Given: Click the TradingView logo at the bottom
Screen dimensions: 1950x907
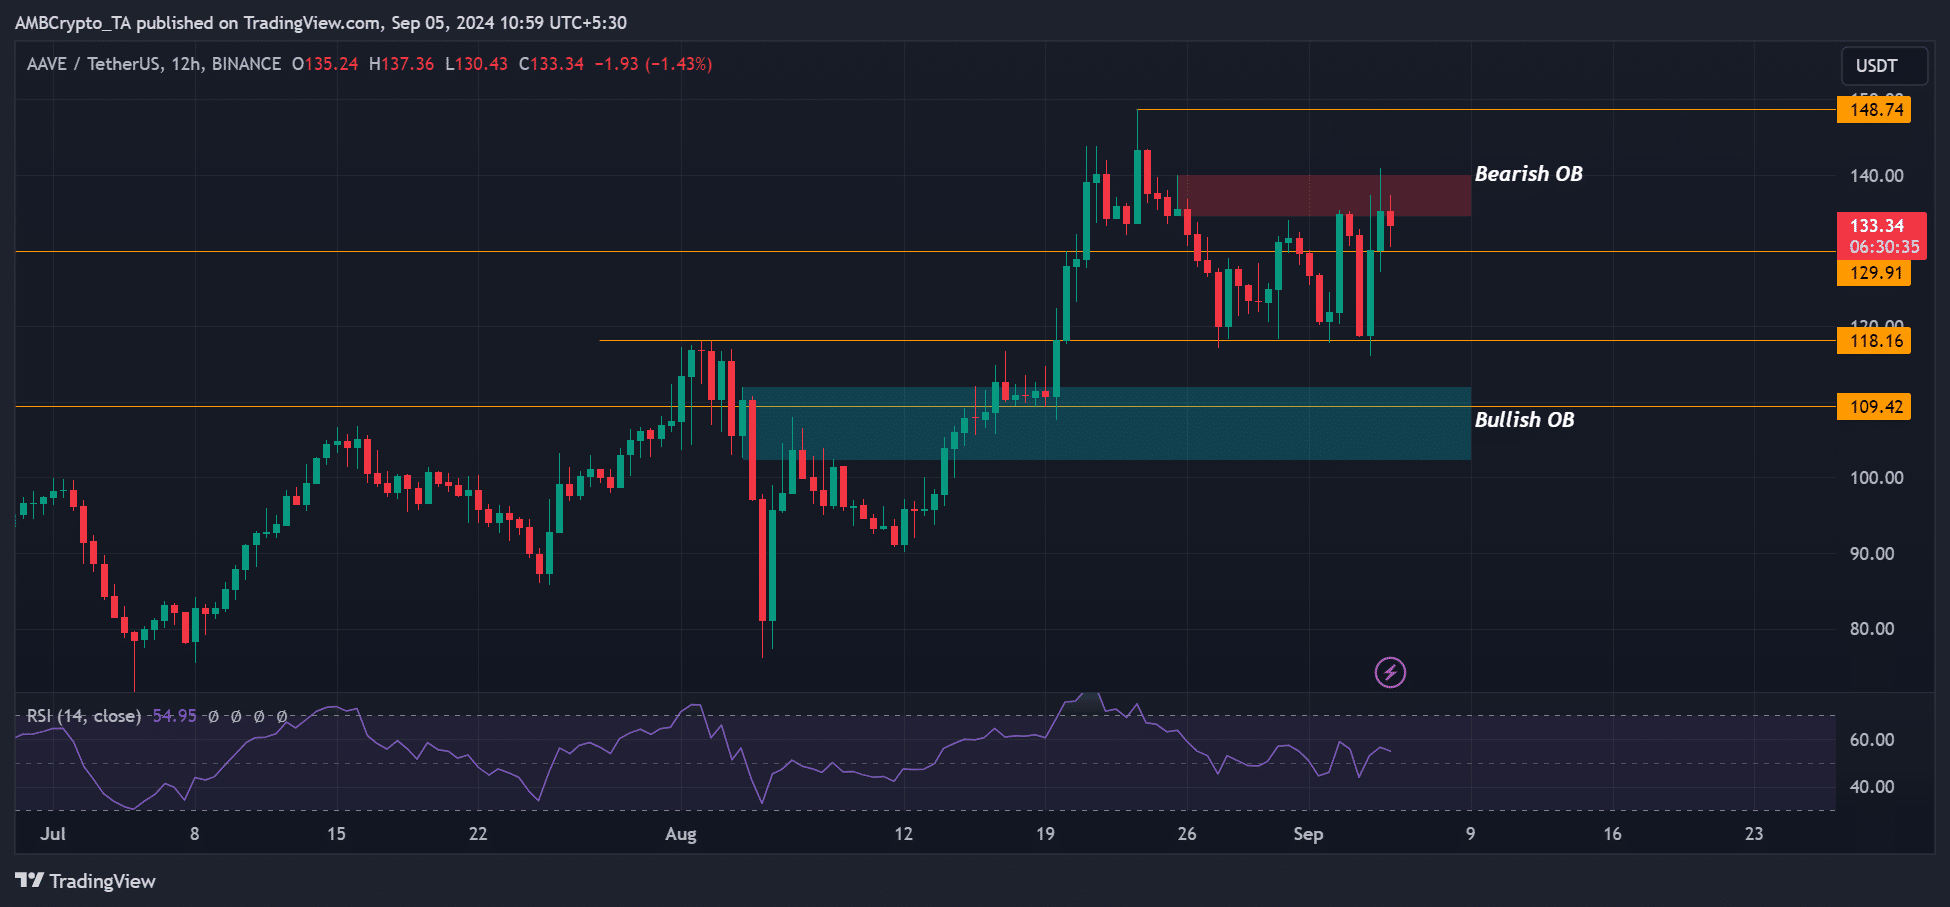Looking at the screenshot, I should 86,881.
